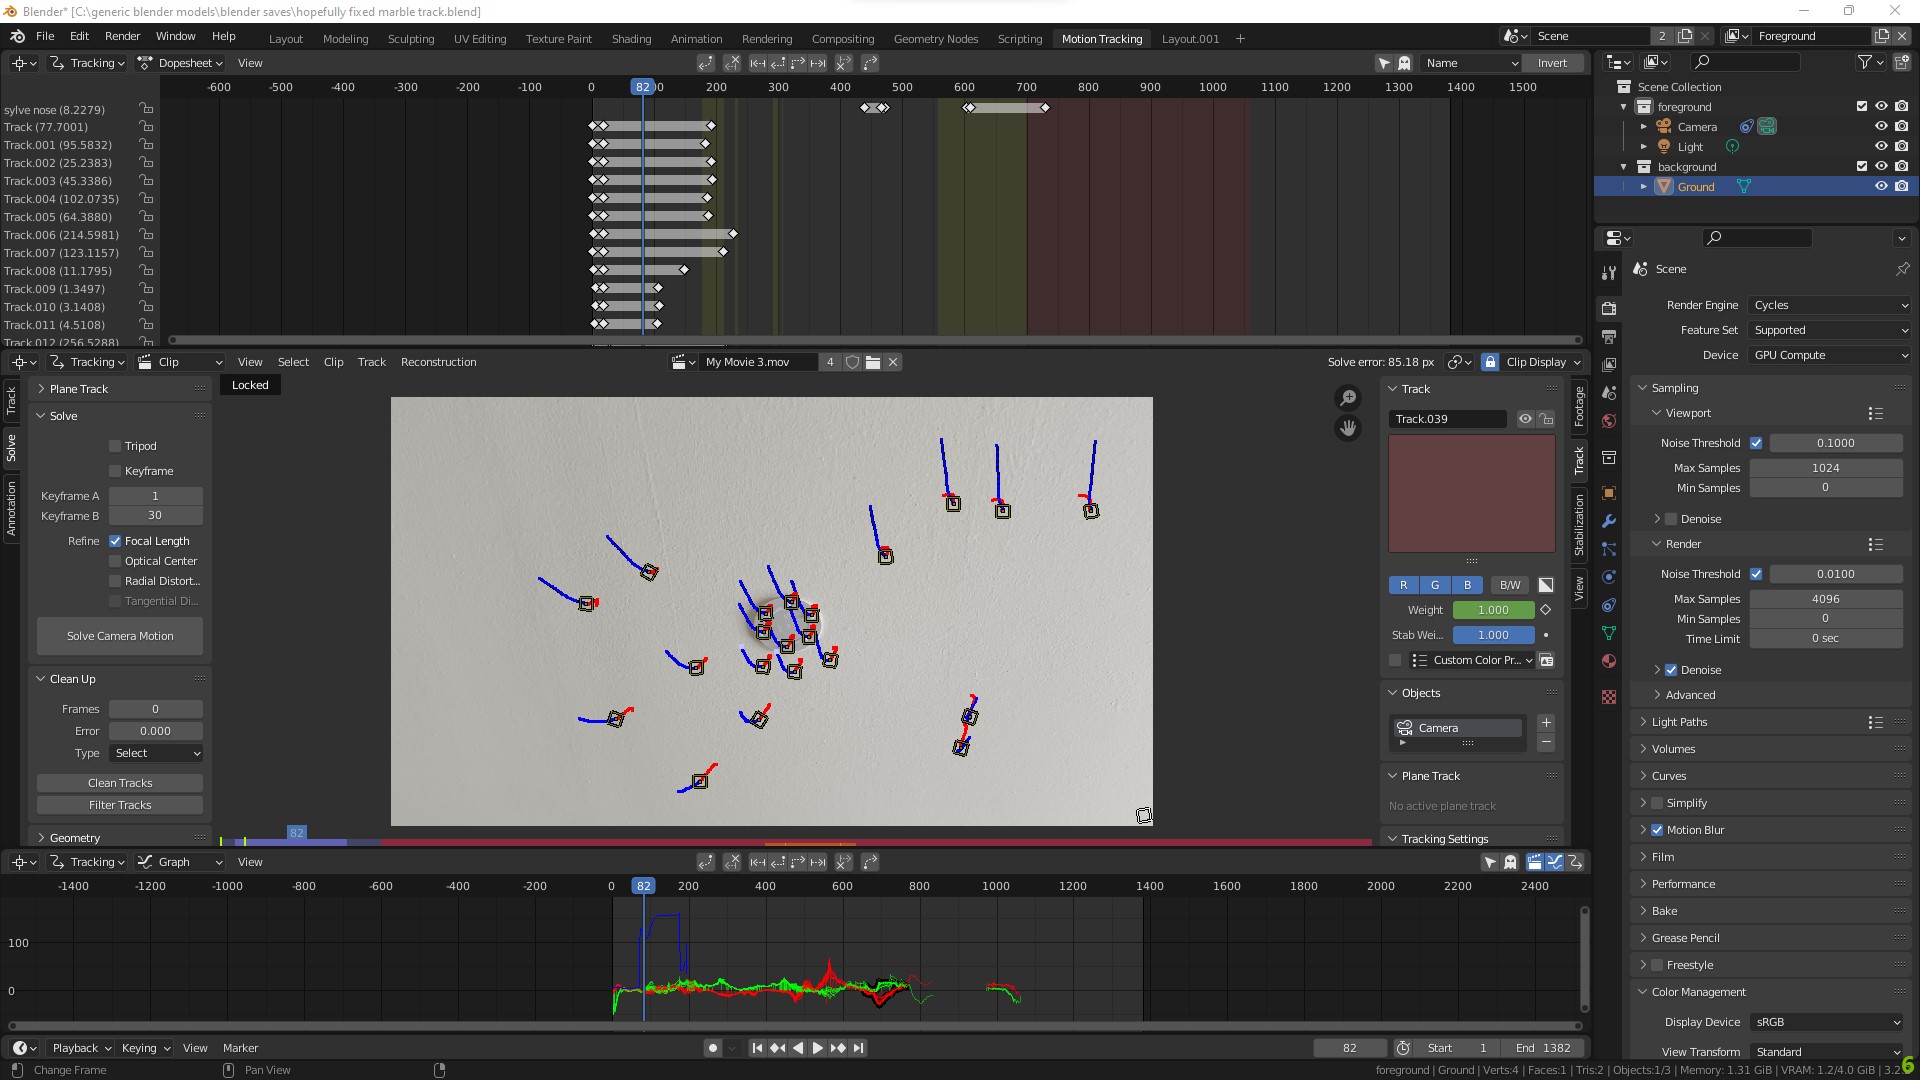This screenshot has height=1080, width=1920.
Task: Click the pan hand icon in clip viewport
Action: click(1348, 429)
